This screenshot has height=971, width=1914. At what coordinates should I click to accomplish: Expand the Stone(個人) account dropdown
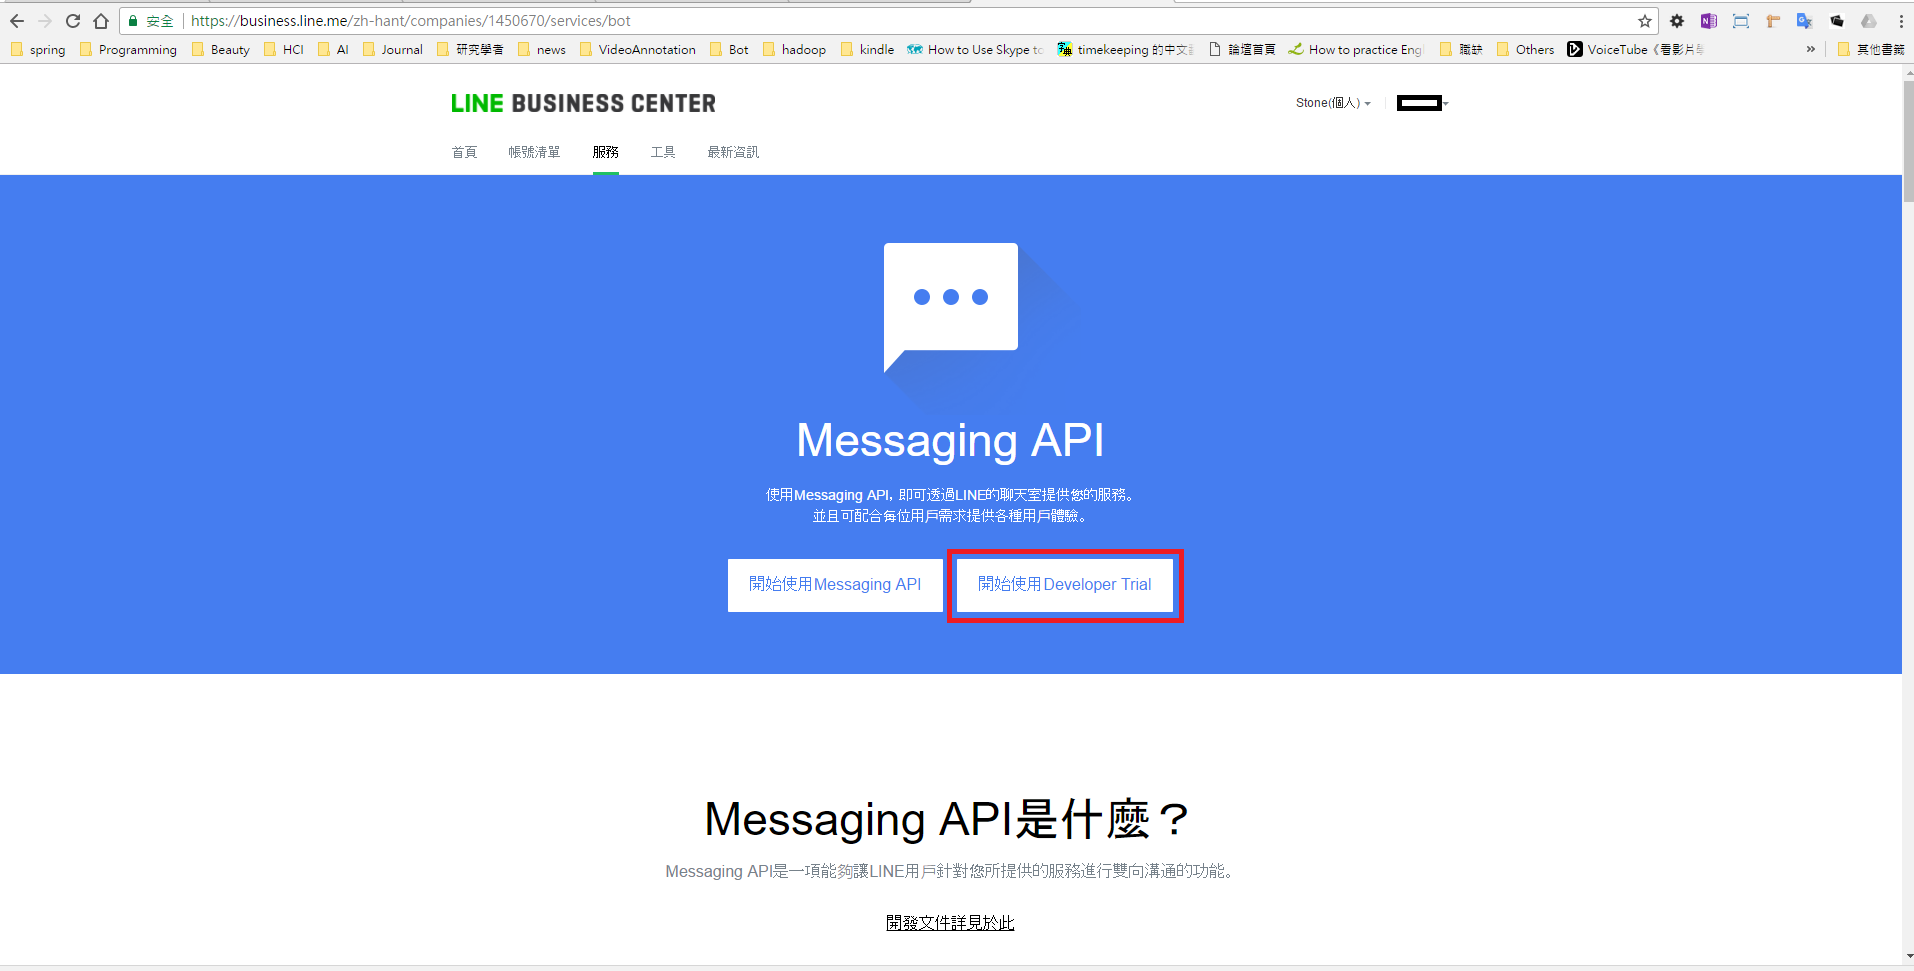tap(1333, 103)
